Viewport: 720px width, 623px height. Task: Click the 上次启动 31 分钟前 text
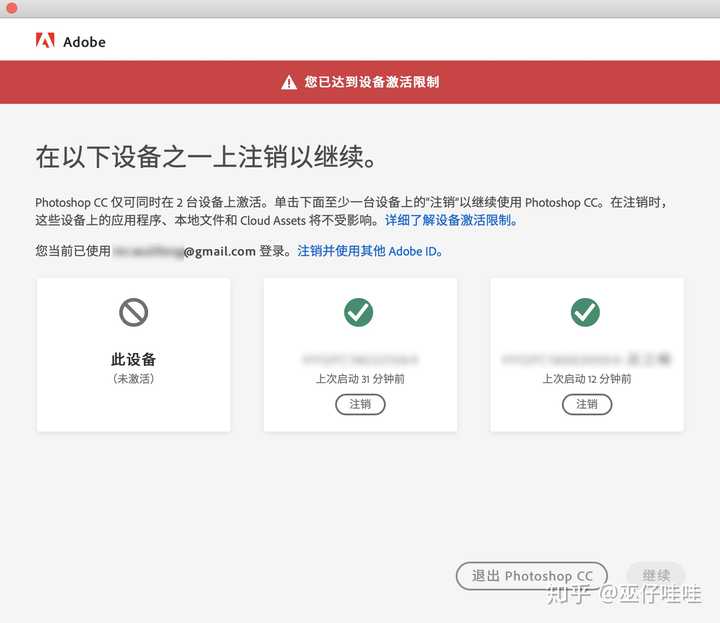point(360,379)
